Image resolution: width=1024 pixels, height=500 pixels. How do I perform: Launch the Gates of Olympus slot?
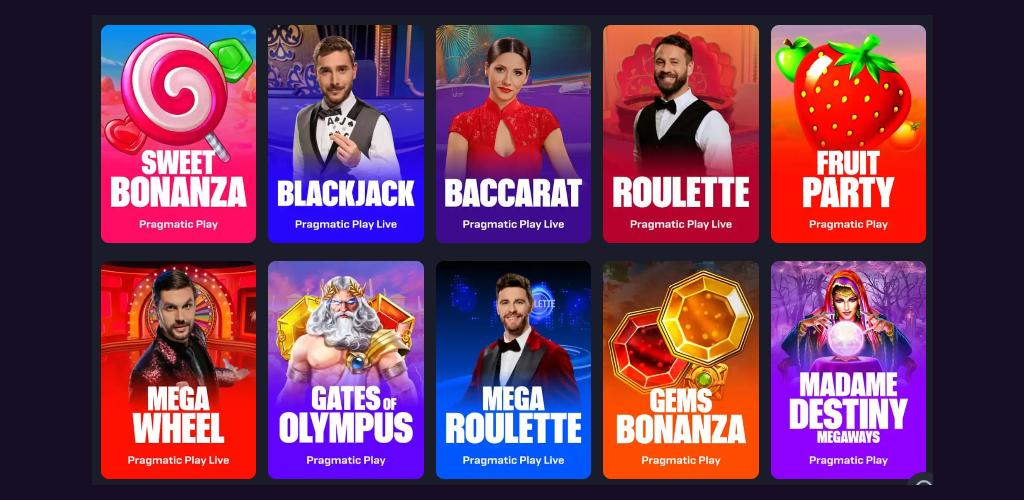[345, 370]
